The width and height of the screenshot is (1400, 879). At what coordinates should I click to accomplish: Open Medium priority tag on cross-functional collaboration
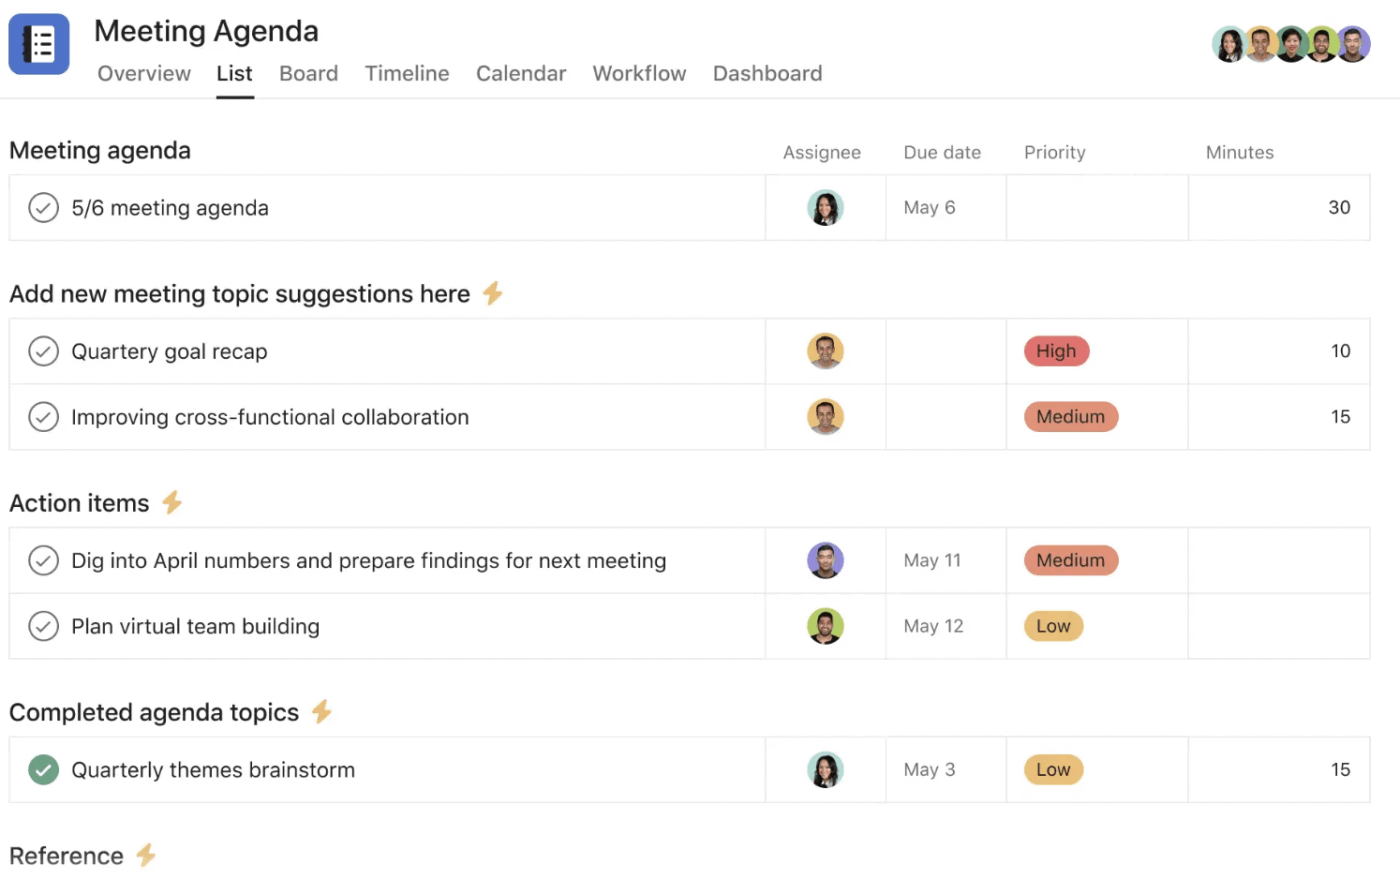[x=1070, y=417]
